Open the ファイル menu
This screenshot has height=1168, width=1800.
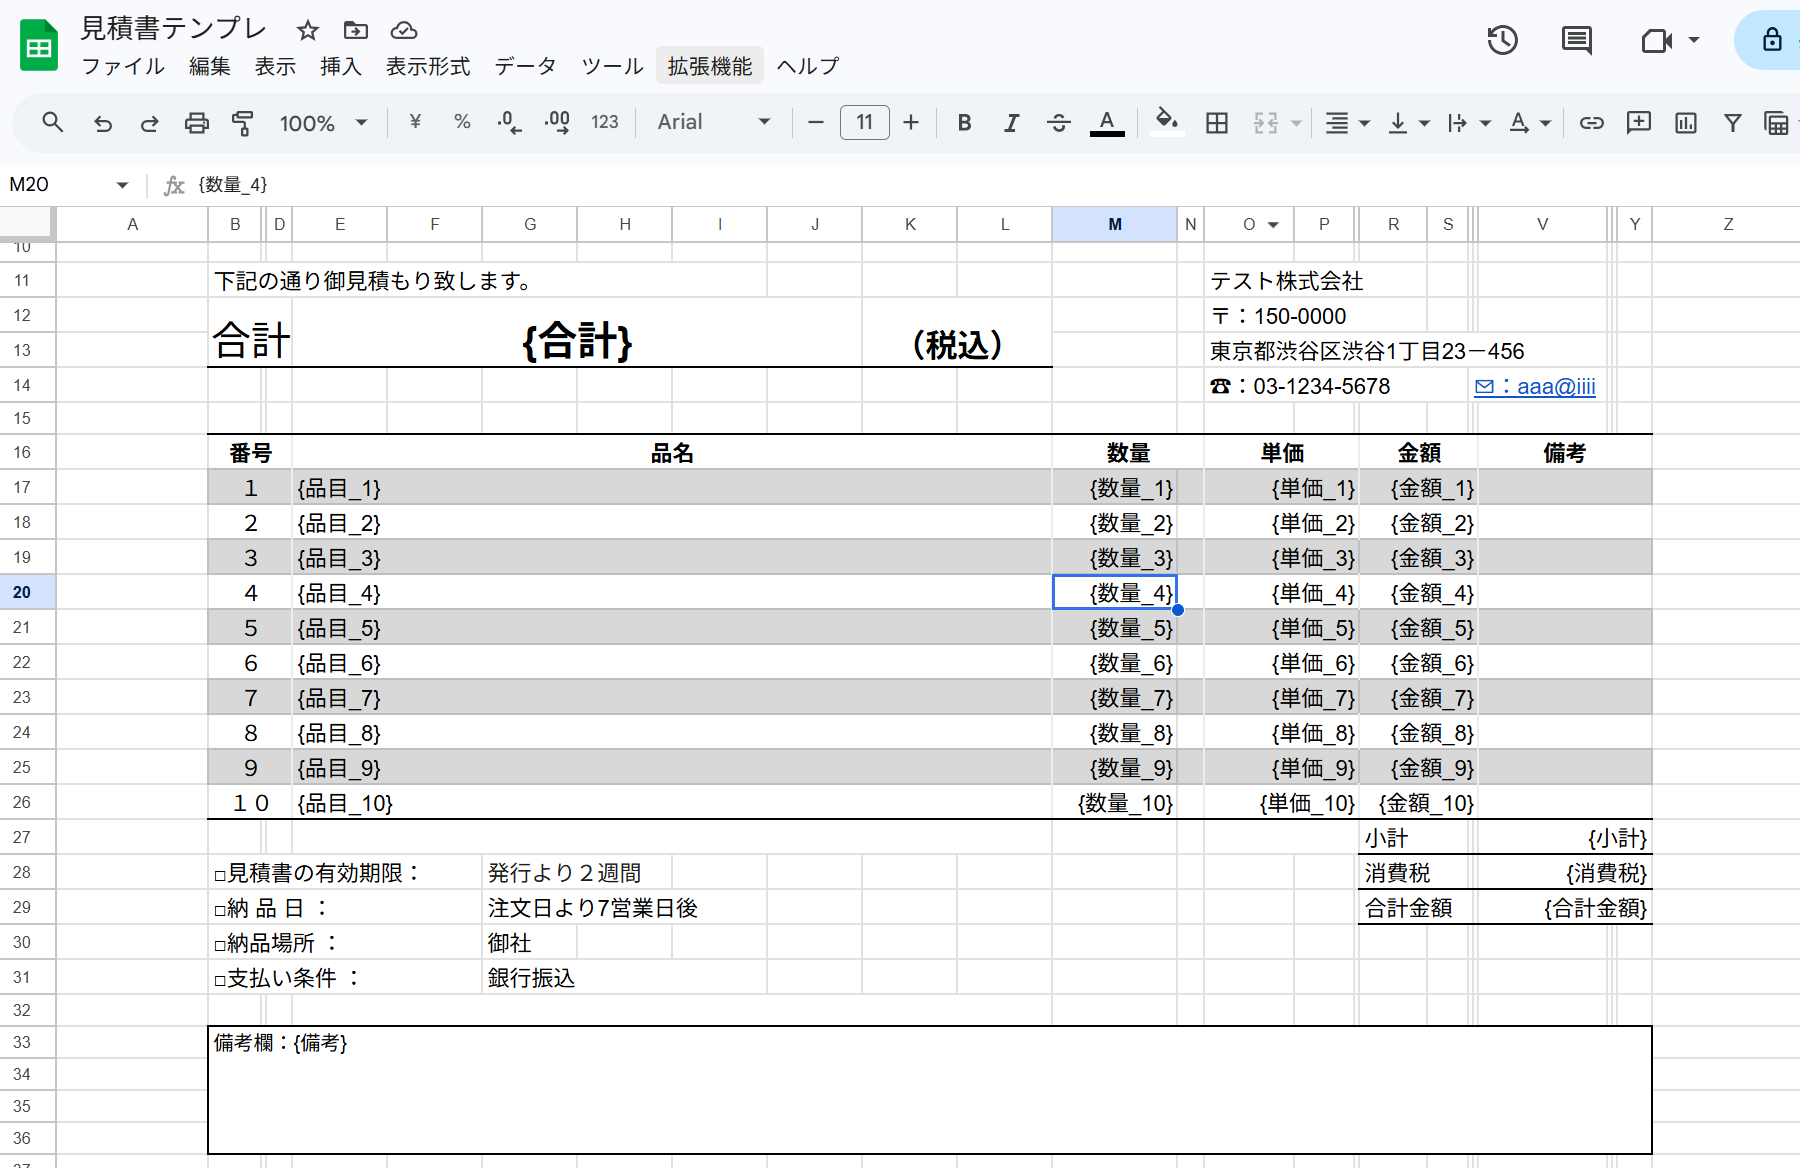[x=123, y=66]
